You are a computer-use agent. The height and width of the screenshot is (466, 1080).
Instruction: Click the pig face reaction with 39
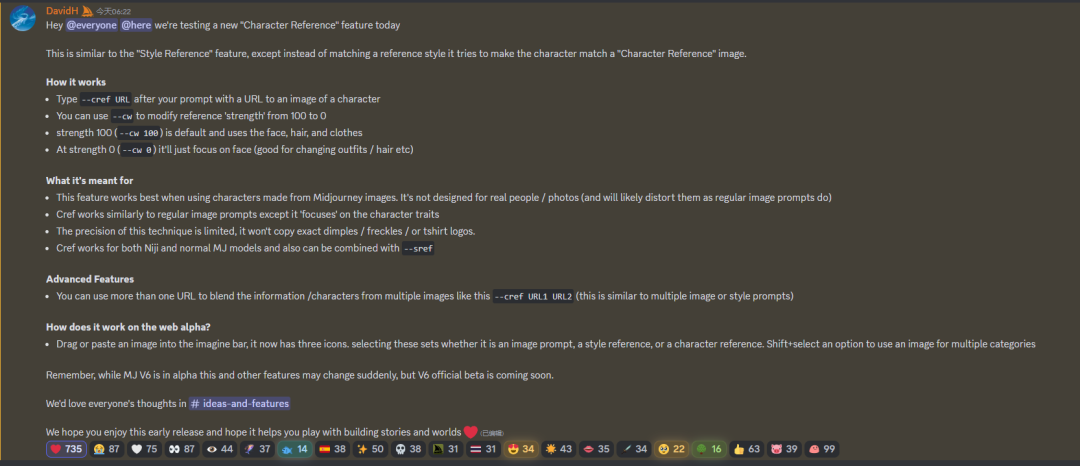784,449
